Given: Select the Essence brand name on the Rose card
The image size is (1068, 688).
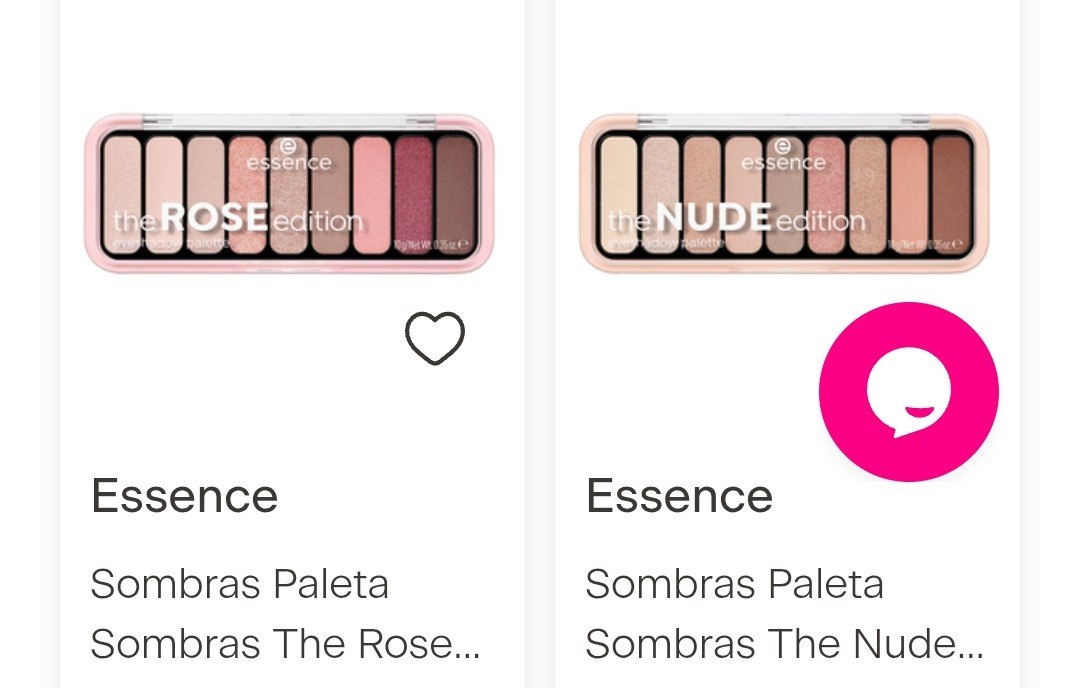Looking at the screenshot, I should [184, 496].
